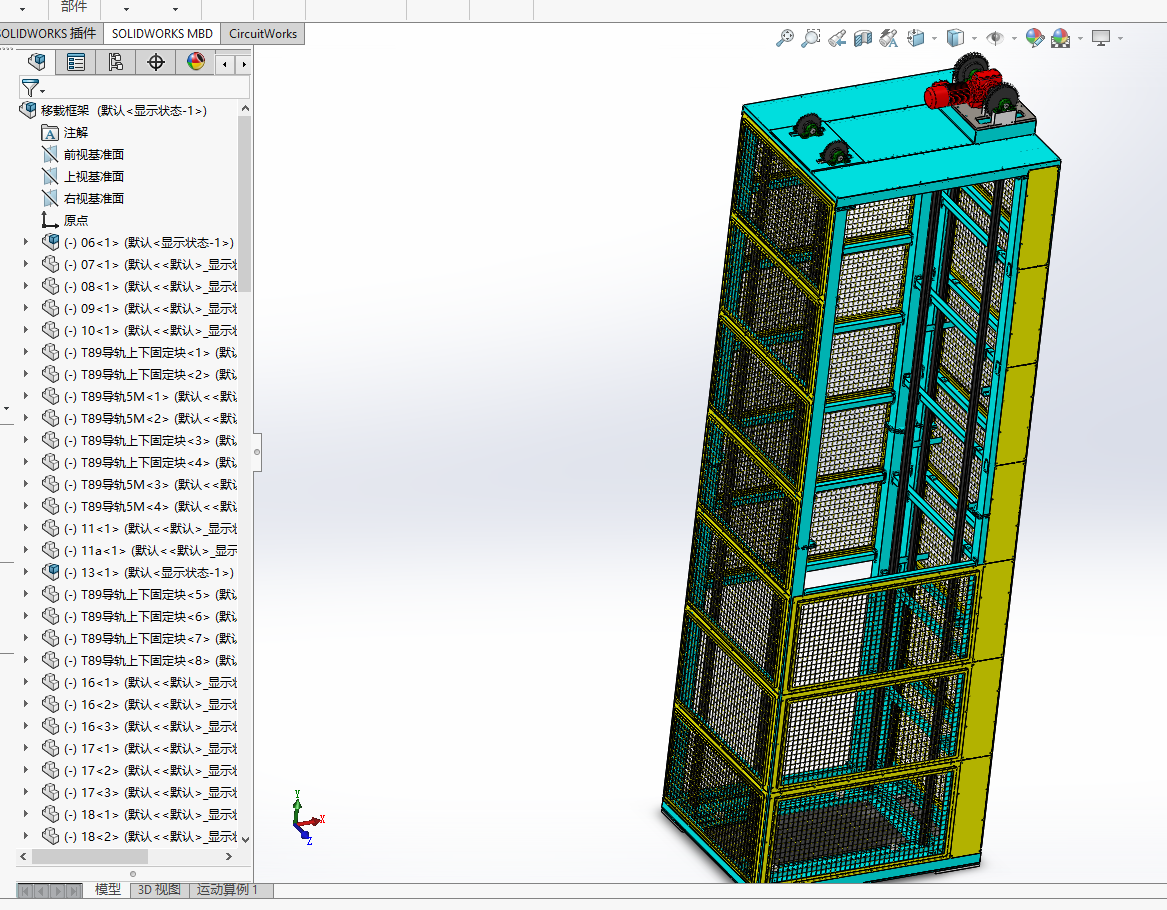Click the 部件 label in top ribbon
Image resolution: width=1167 pixels, height=910 pixels.
[x=74, y=7]
